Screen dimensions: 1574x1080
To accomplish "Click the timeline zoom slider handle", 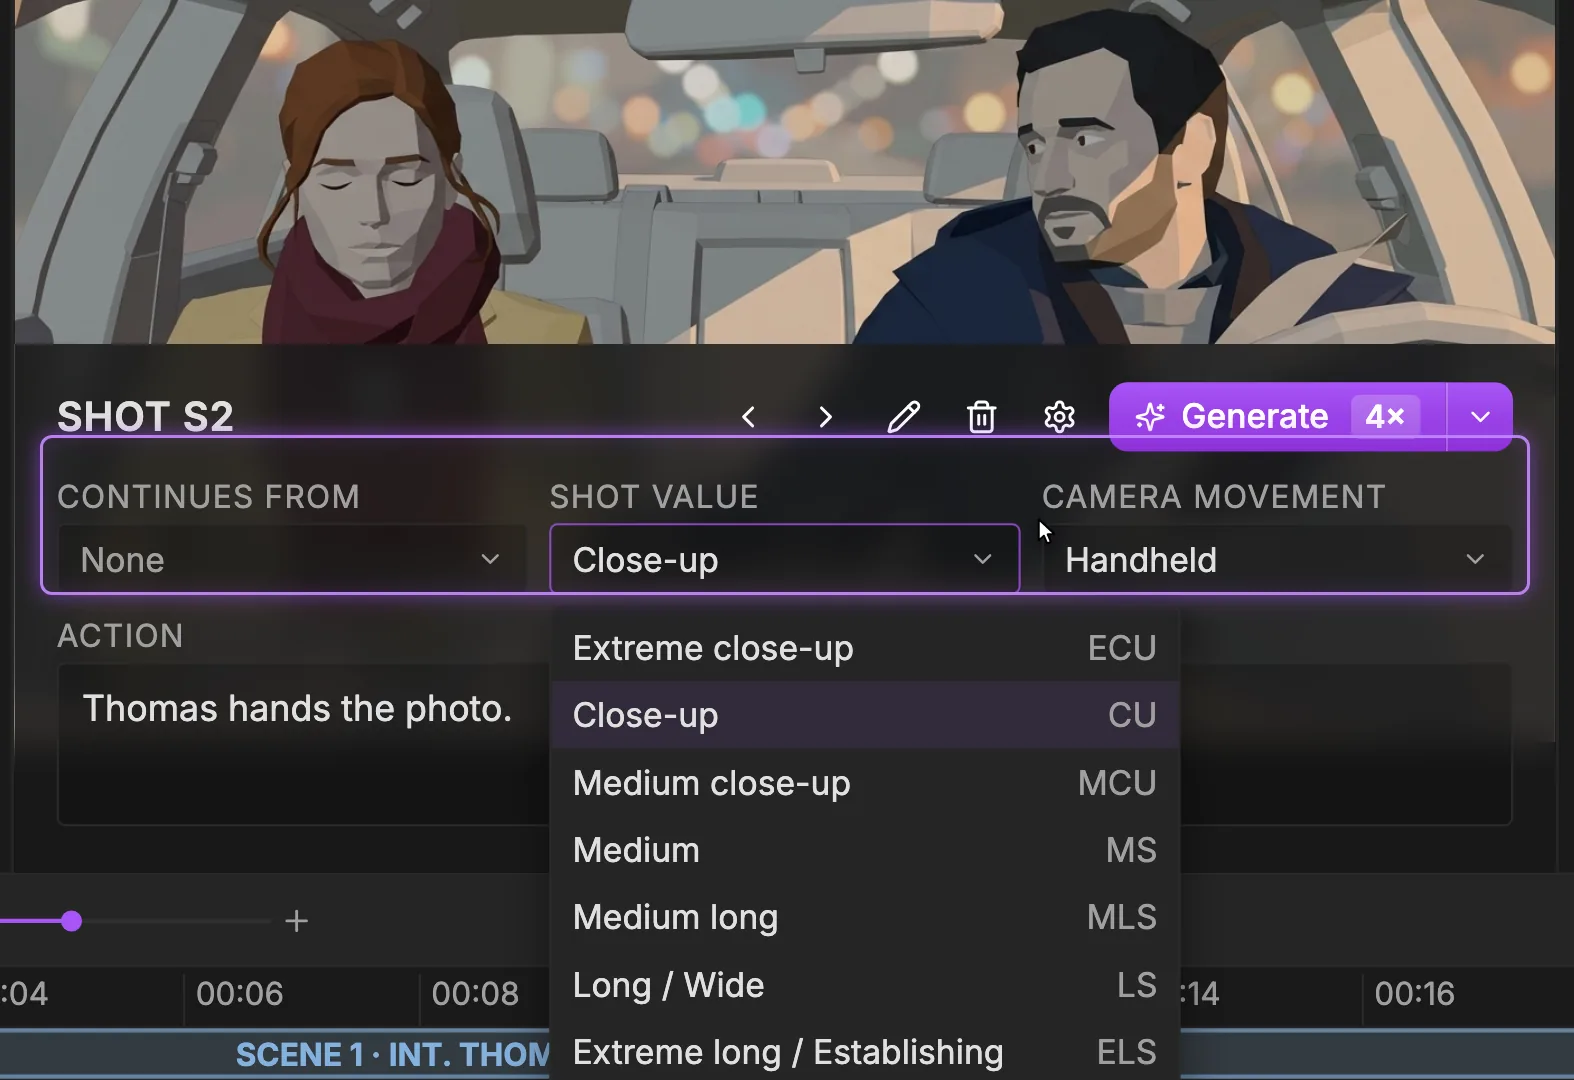I will click(x=71, y=921).
